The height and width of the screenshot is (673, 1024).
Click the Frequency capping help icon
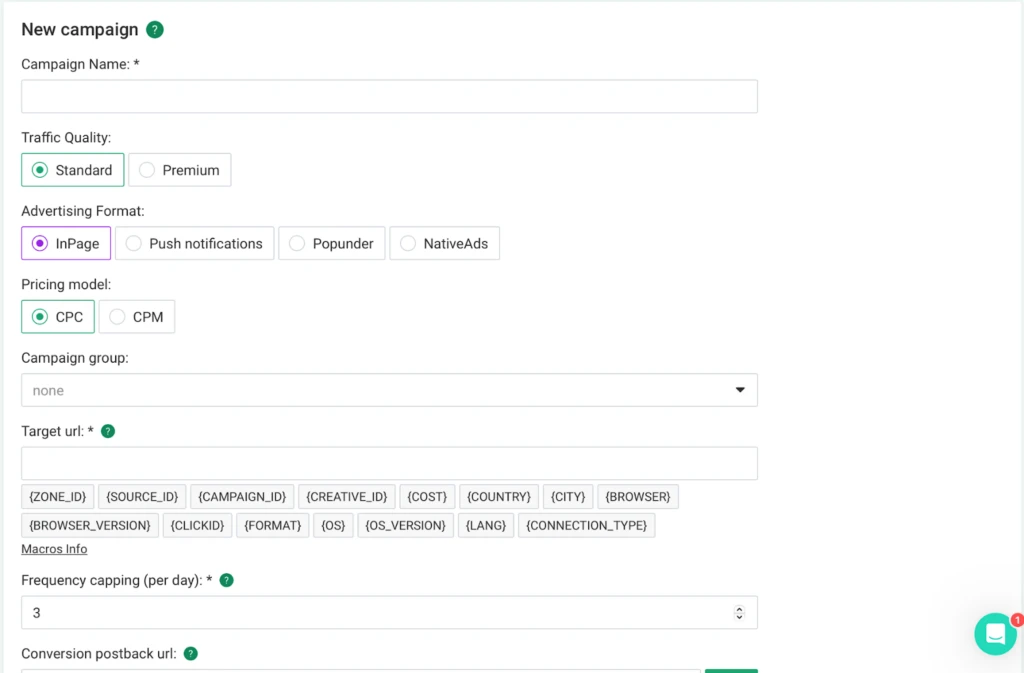227,580
